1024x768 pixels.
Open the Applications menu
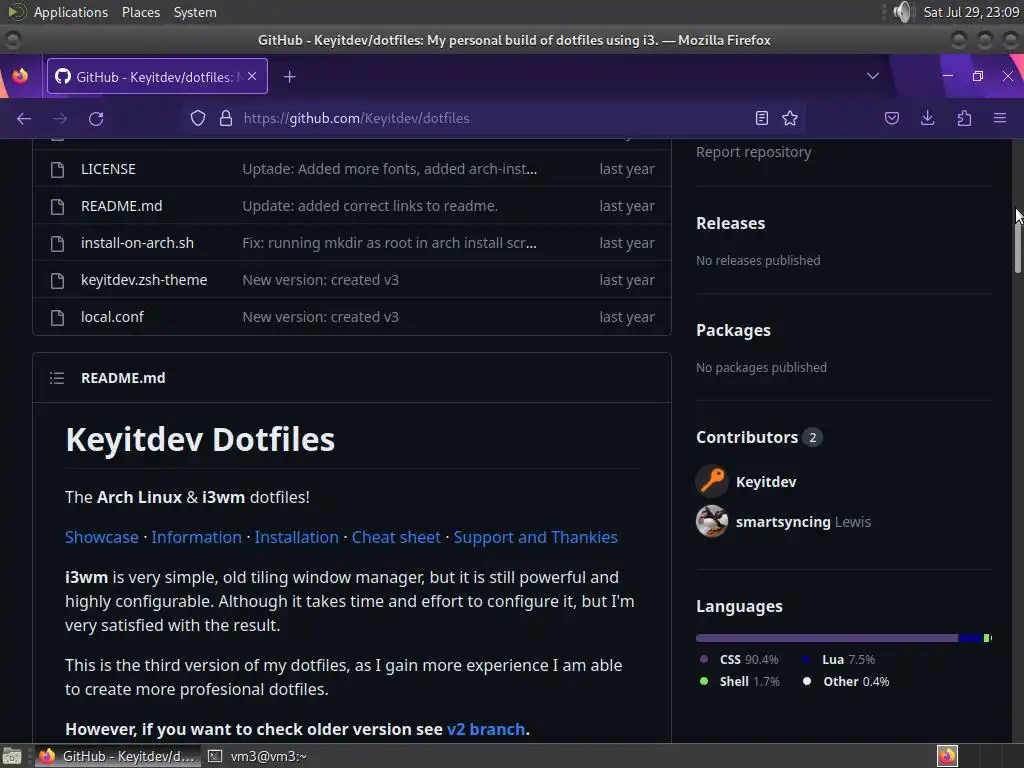pyautogui.click(x=71, y=12)
